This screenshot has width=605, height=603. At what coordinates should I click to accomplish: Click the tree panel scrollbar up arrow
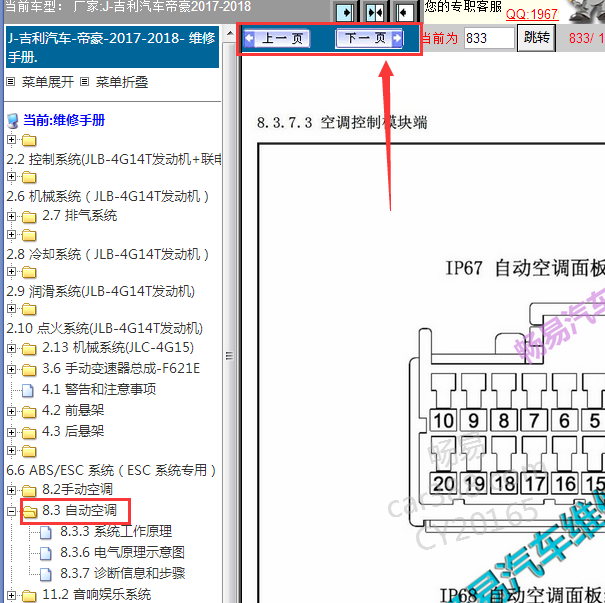(x=230, y=34)
